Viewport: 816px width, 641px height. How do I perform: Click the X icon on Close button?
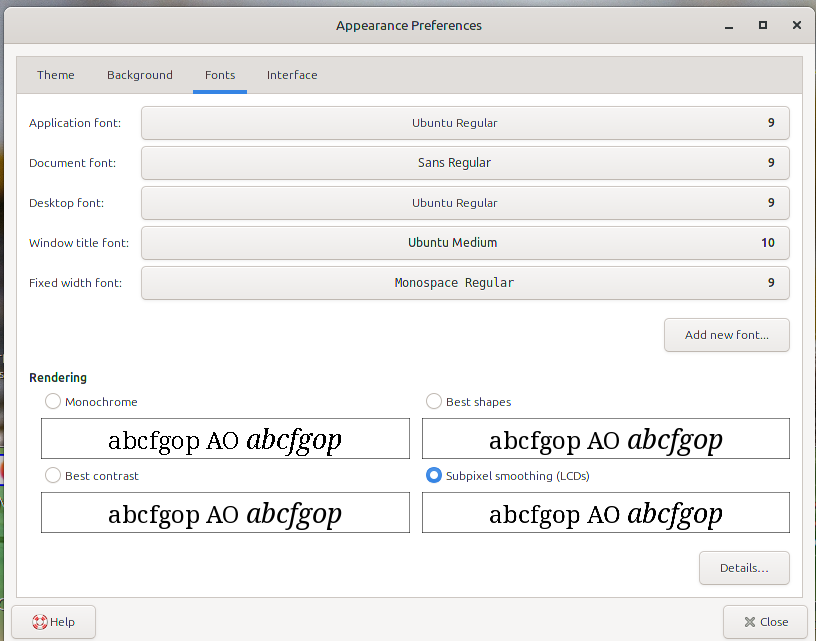(x=749, y=621)
